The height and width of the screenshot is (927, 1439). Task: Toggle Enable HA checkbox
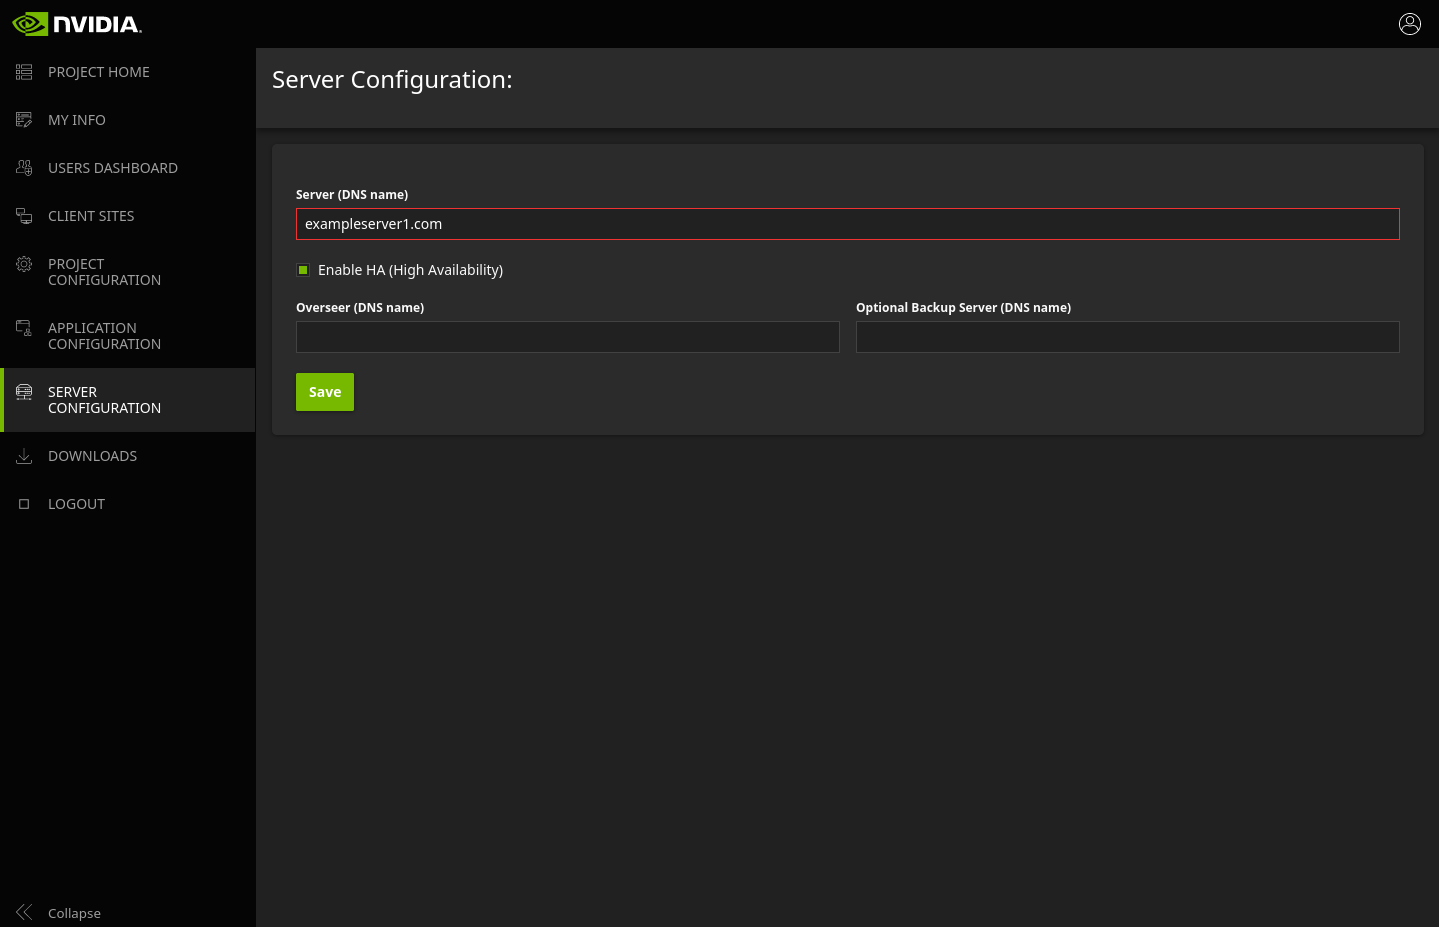tap(303, 270)
